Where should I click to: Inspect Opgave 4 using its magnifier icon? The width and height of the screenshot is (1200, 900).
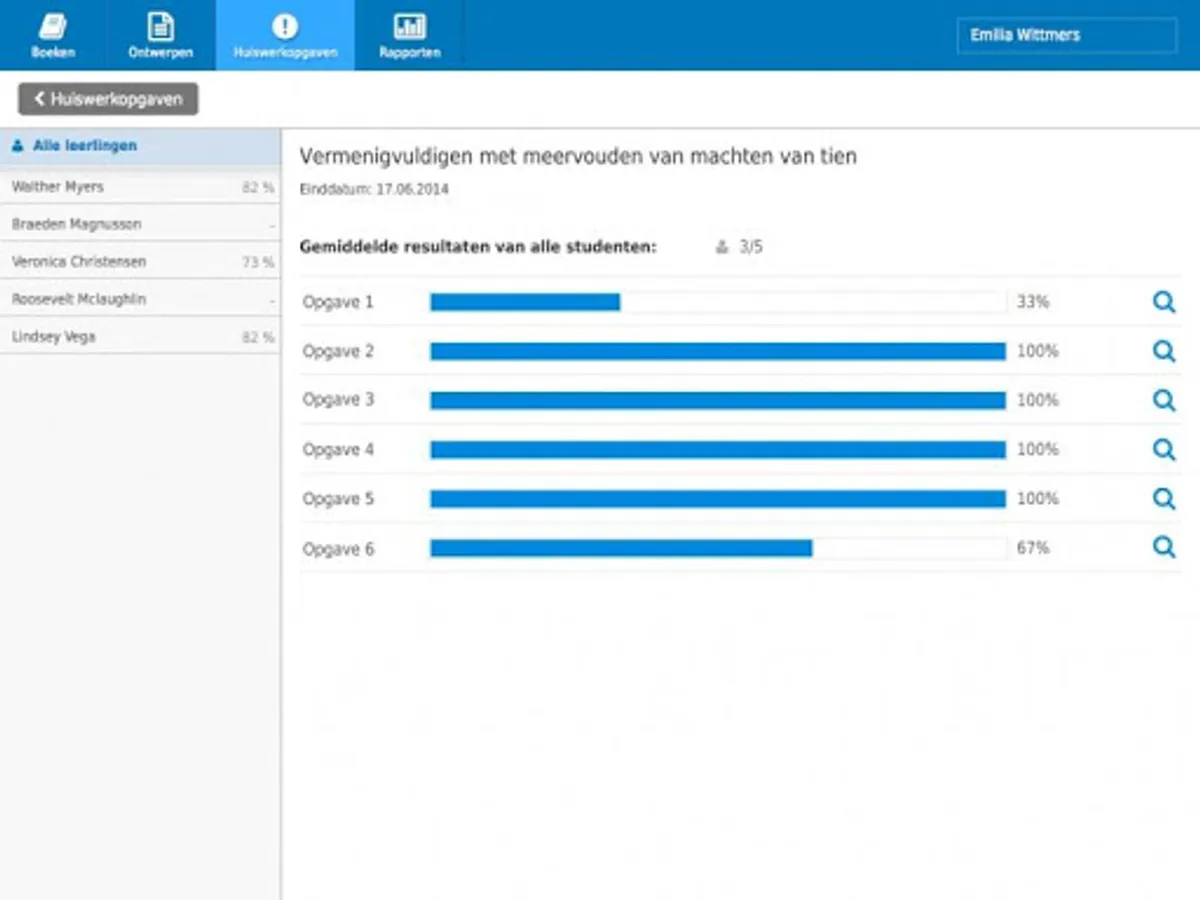coord(1163,450)
